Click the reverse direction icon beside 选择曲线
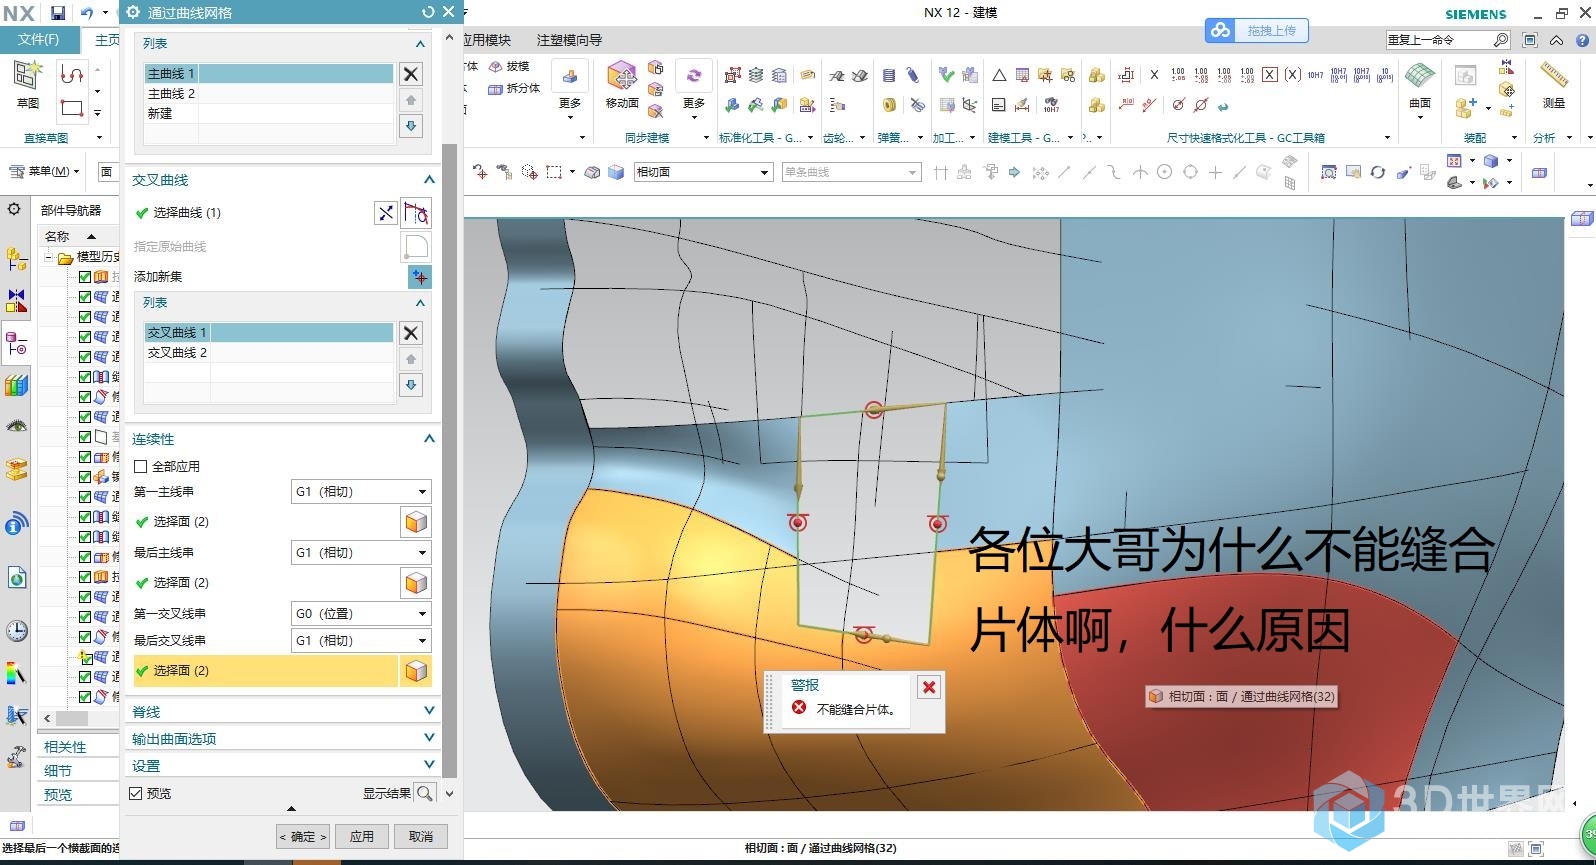 click(x=385, y=213)
